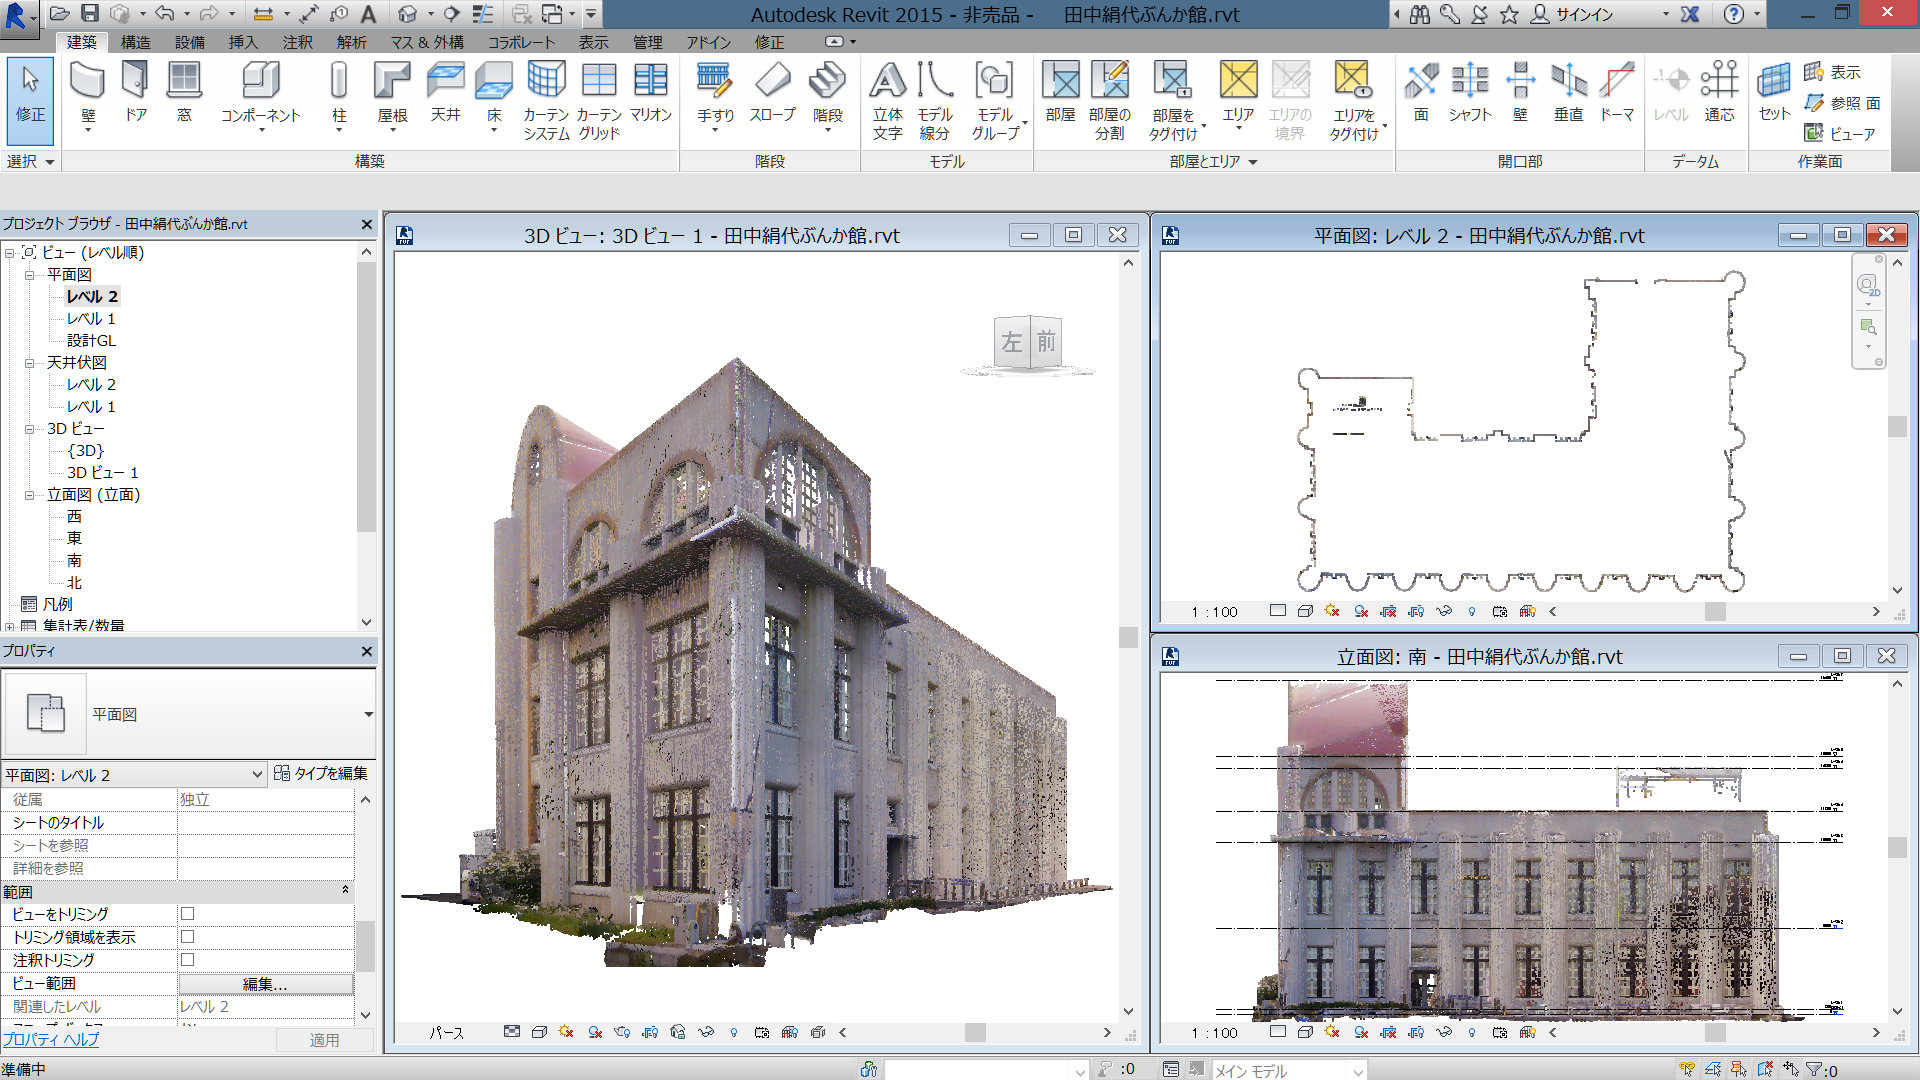
Task: Click the タイプを編集 button
Action: pyautogui.click(x=321, y=773)
